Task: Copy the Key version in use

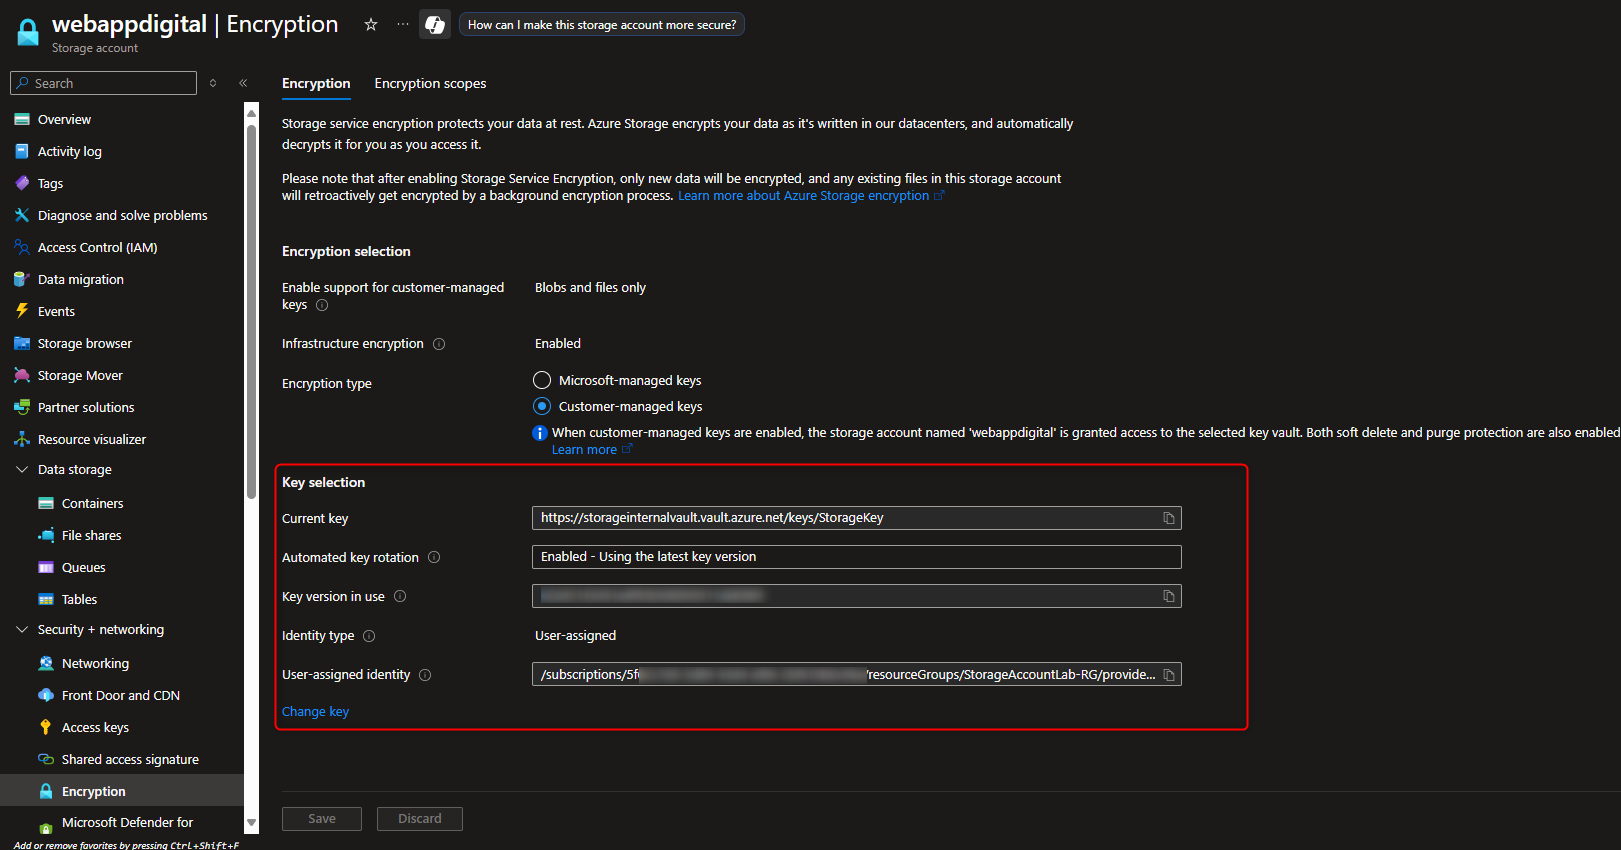Action: click(1168, 596)
